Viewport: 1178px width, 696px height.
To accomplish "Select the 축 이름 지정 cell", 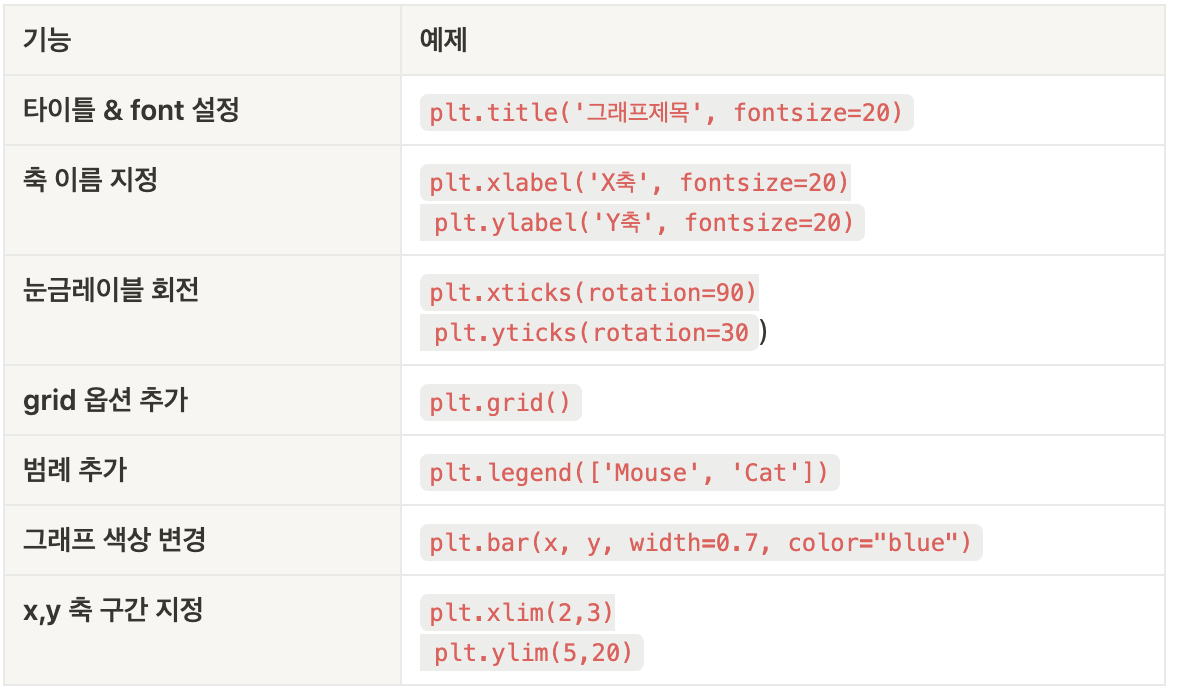I will point(202,200).
